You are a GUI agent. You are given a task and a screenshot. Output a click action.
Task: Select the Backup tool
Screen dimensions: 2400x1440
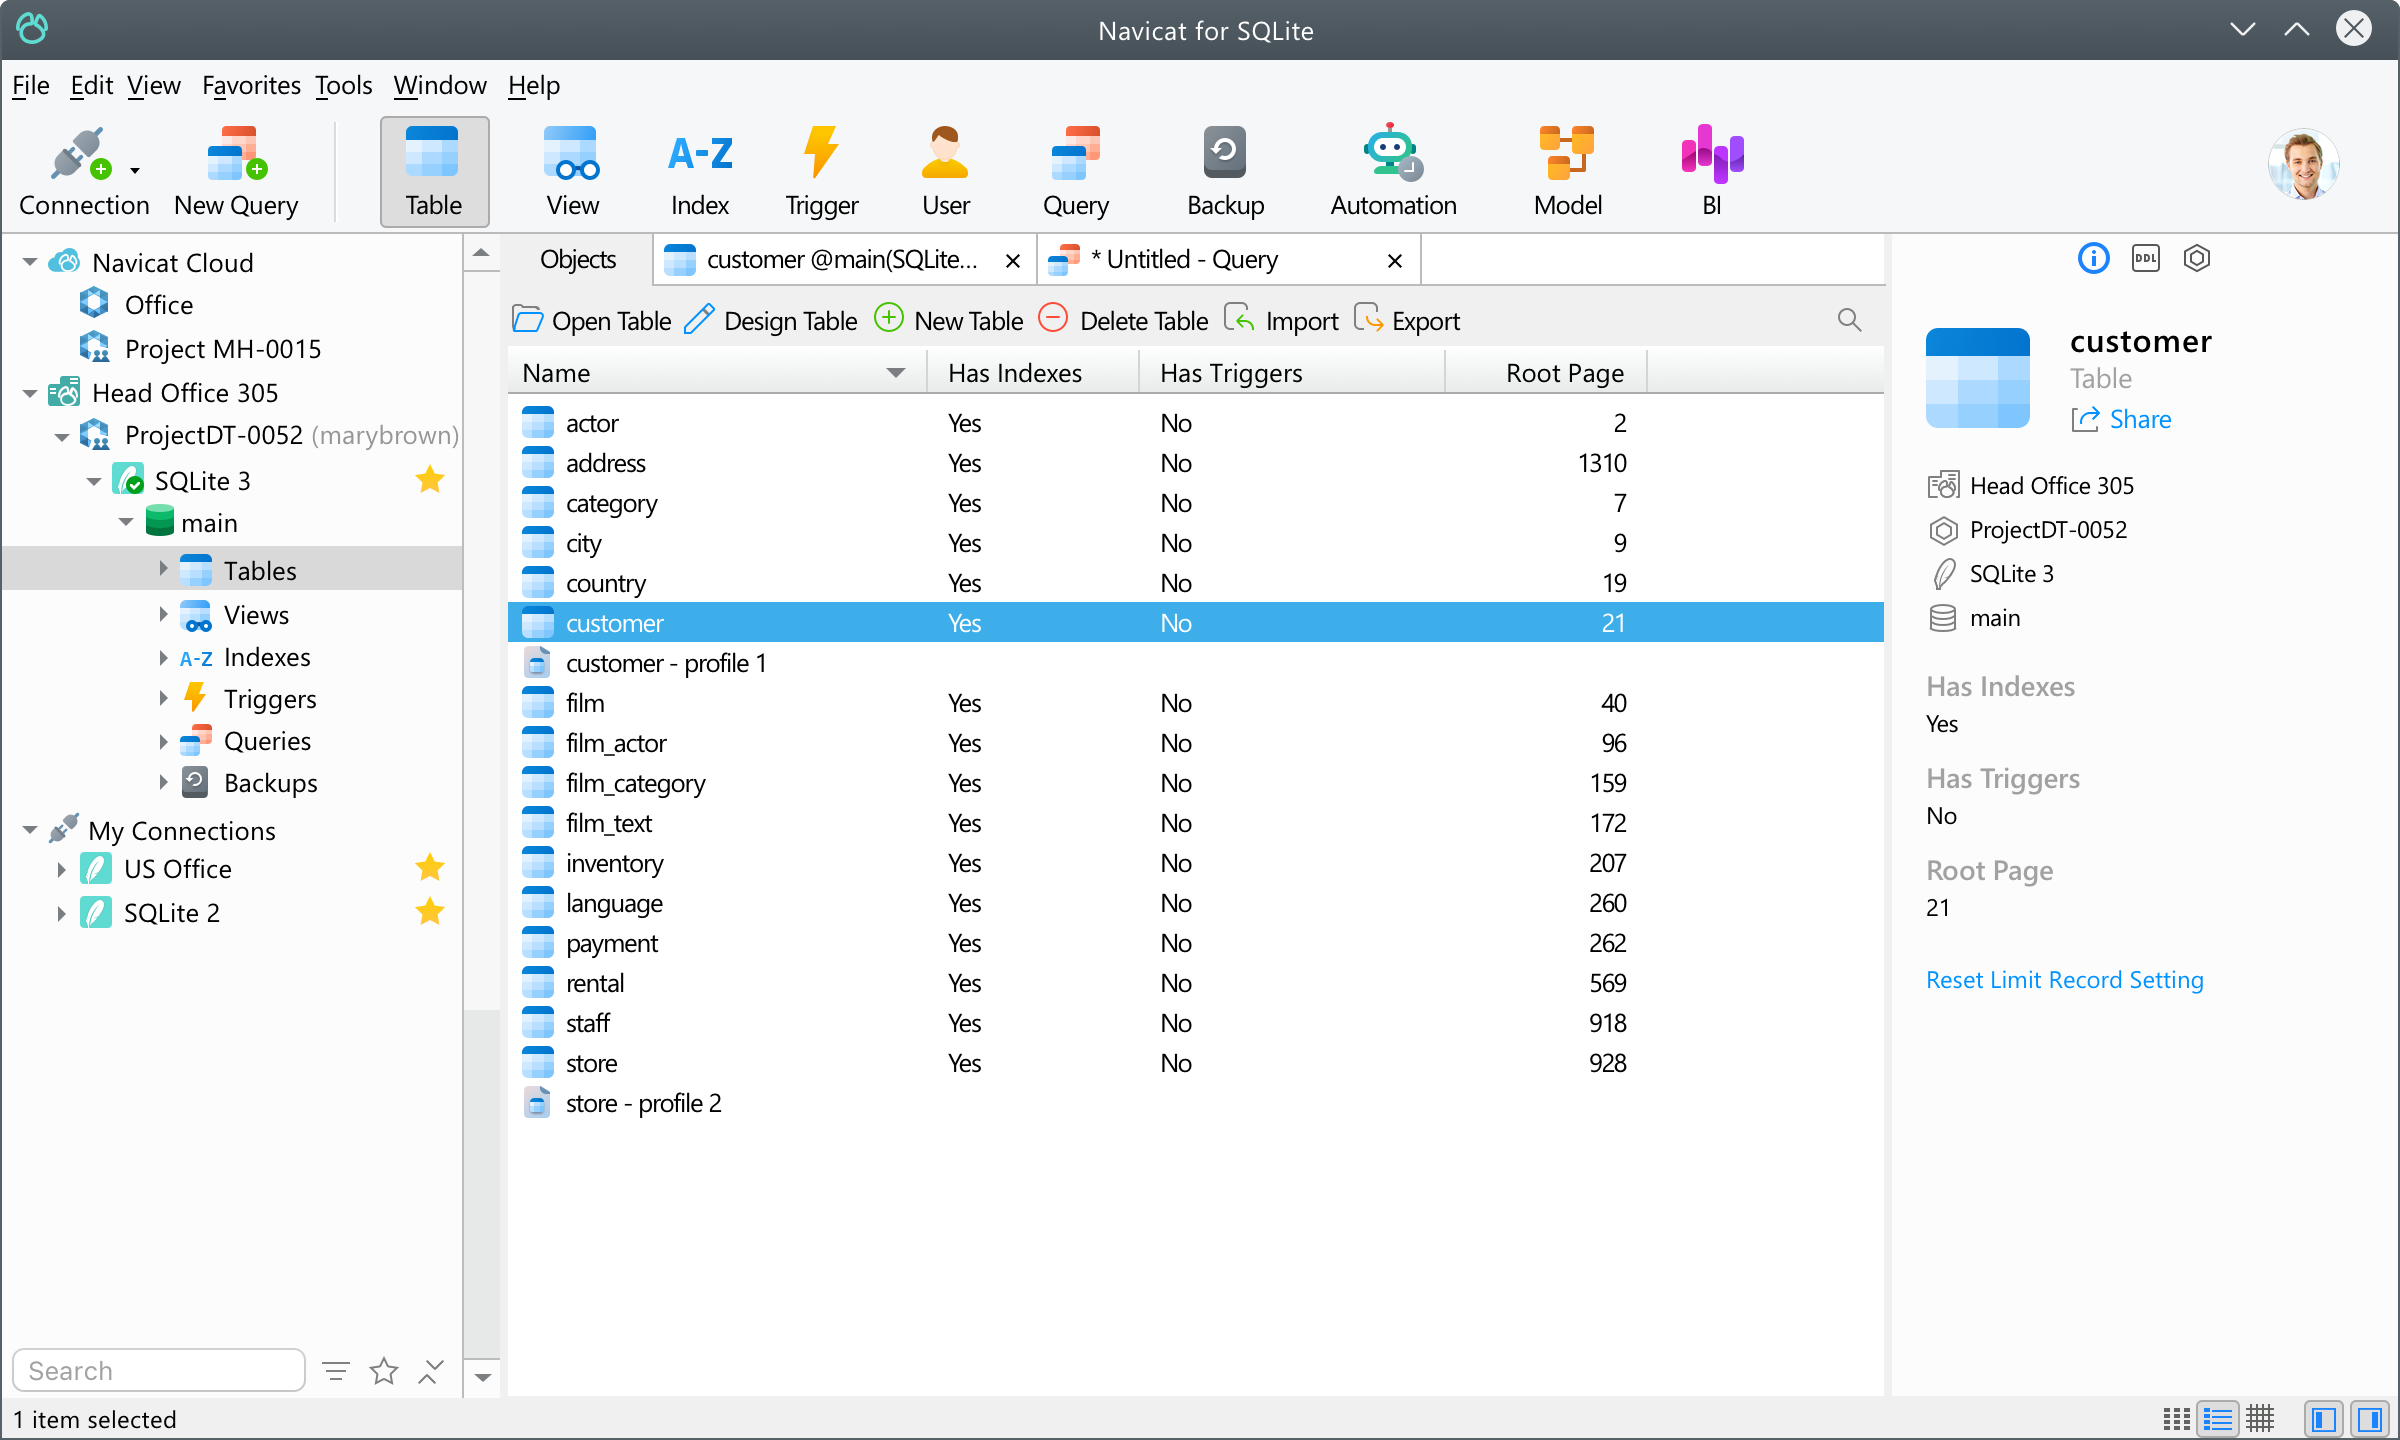(x=1224, y=170)
